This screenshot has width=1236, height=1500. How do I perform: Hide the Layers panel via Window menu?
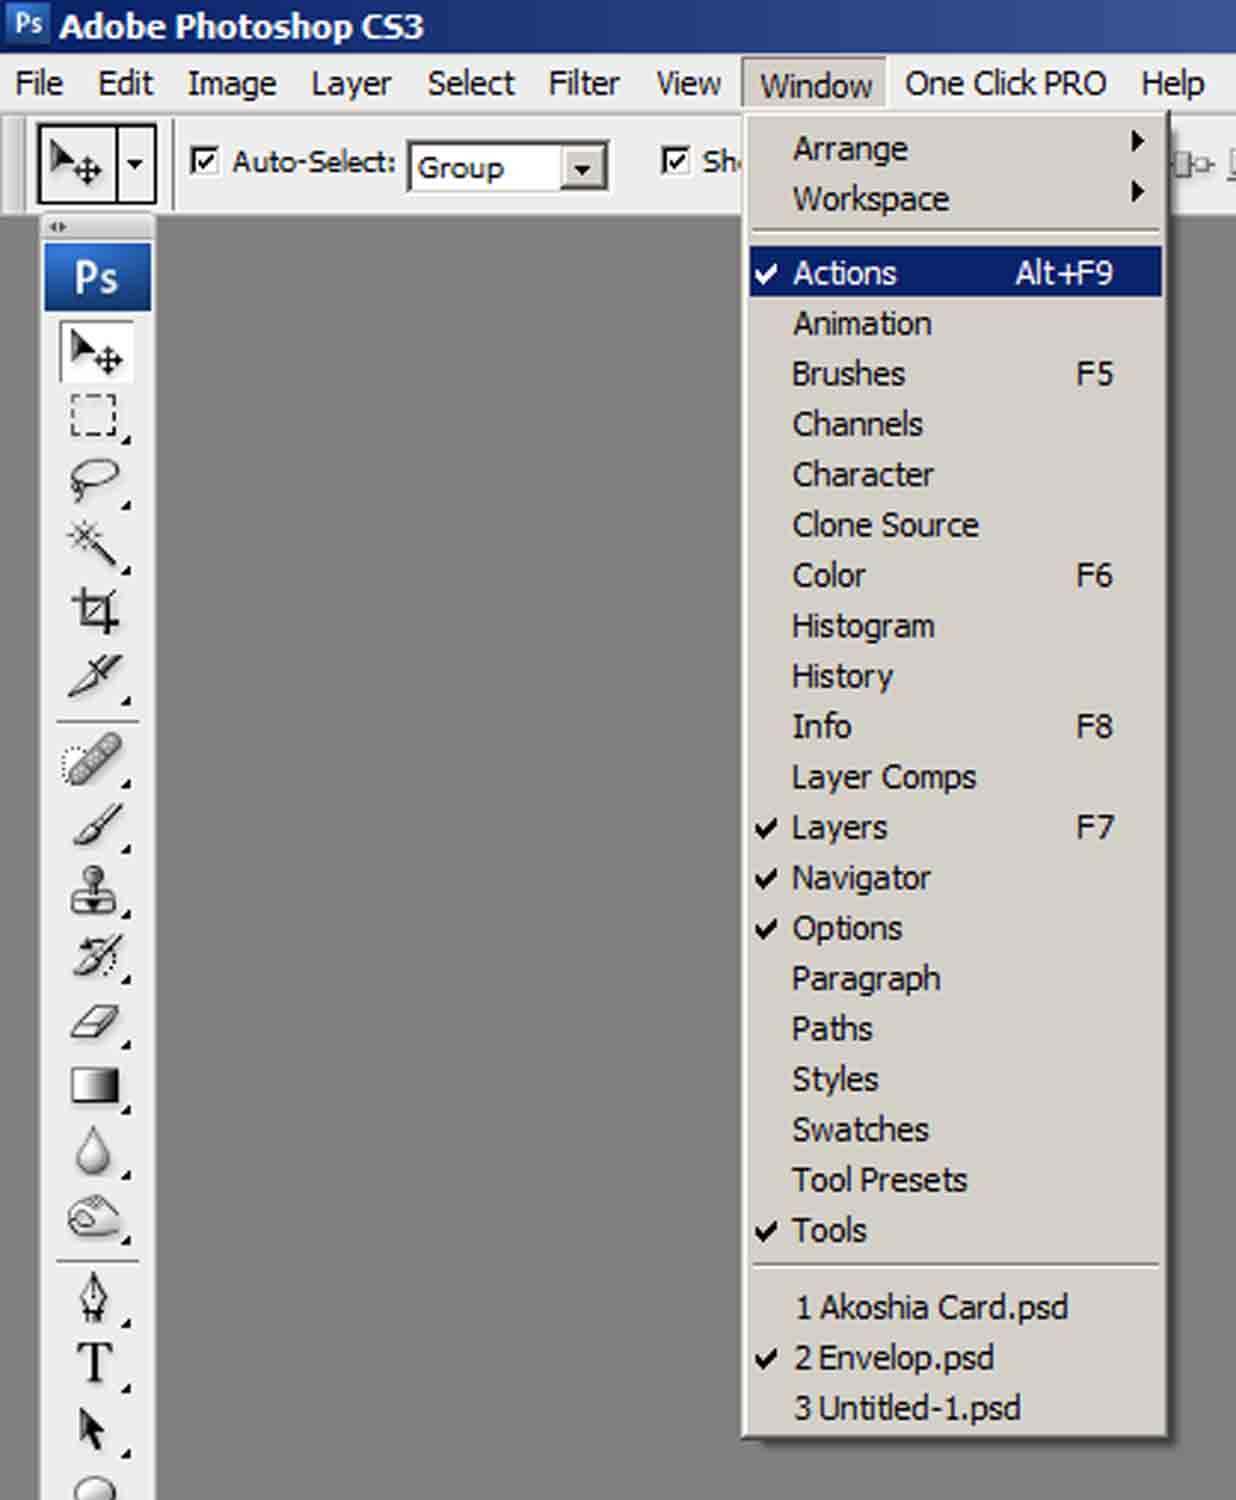coord(839,828)
